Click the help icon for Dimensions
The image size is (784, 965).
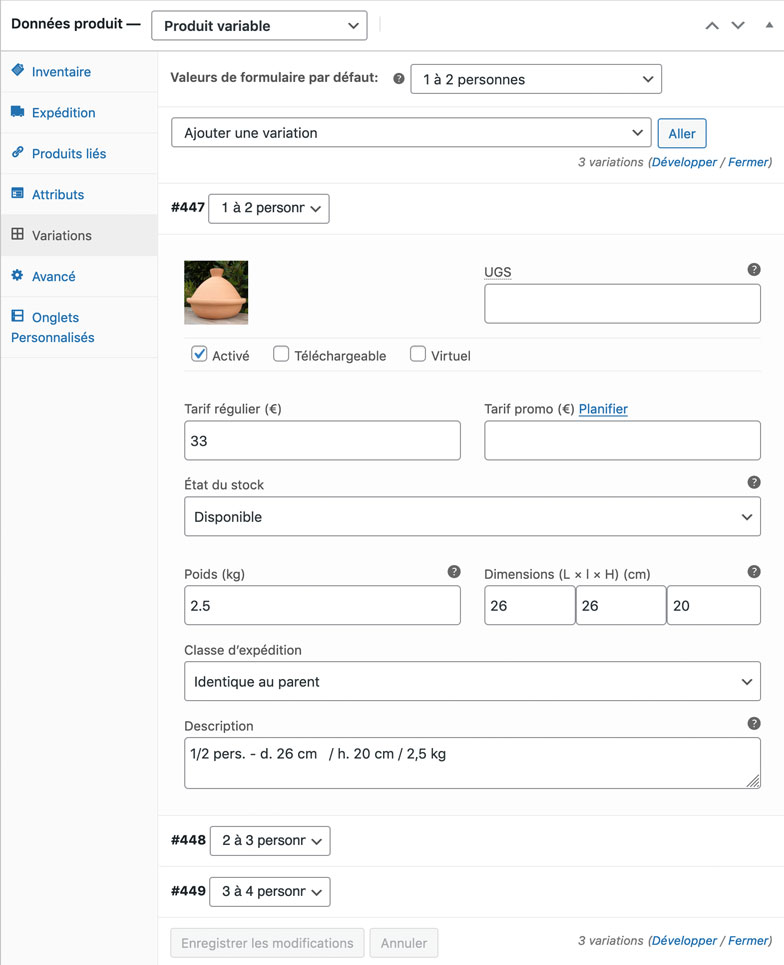click(x=754, y=572)
